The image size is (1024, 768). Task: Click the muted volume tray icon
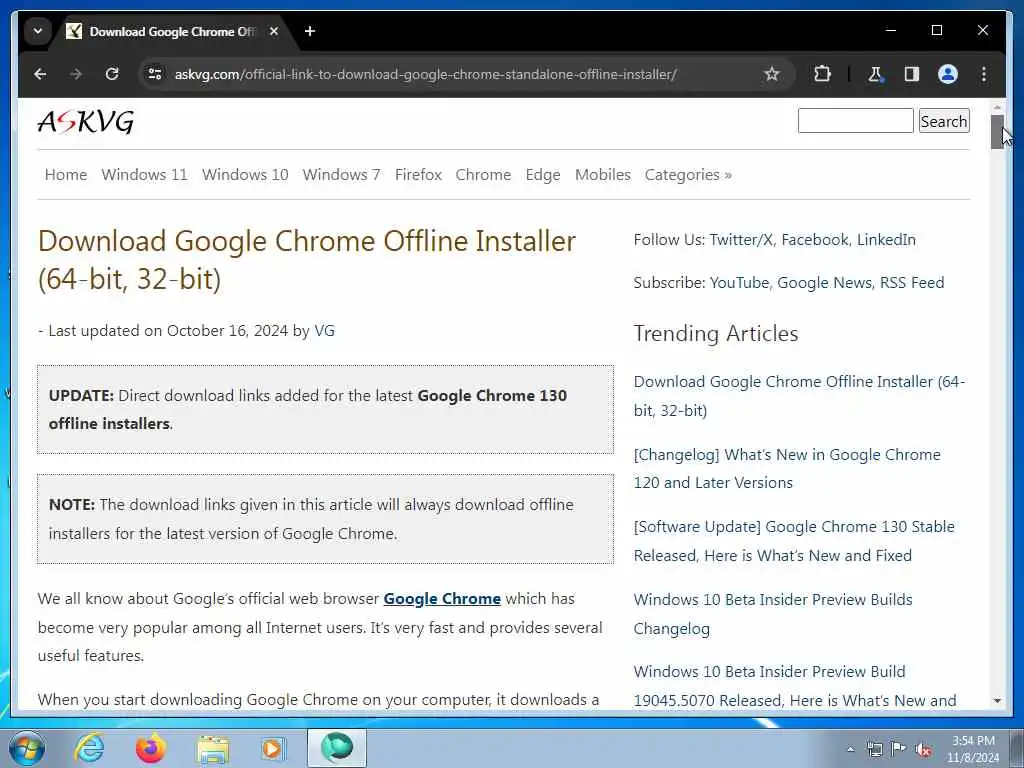coord(923,749)
